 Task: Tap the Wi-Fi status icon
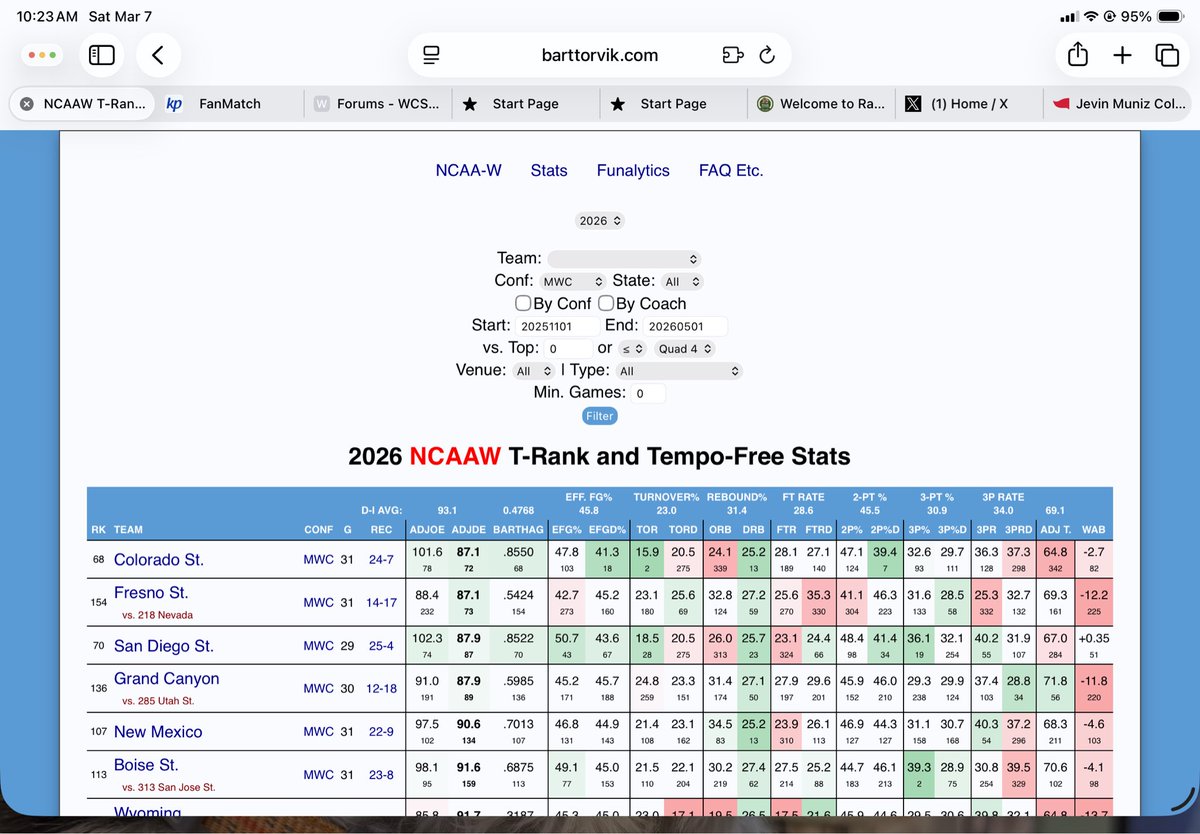(1092, 17)
